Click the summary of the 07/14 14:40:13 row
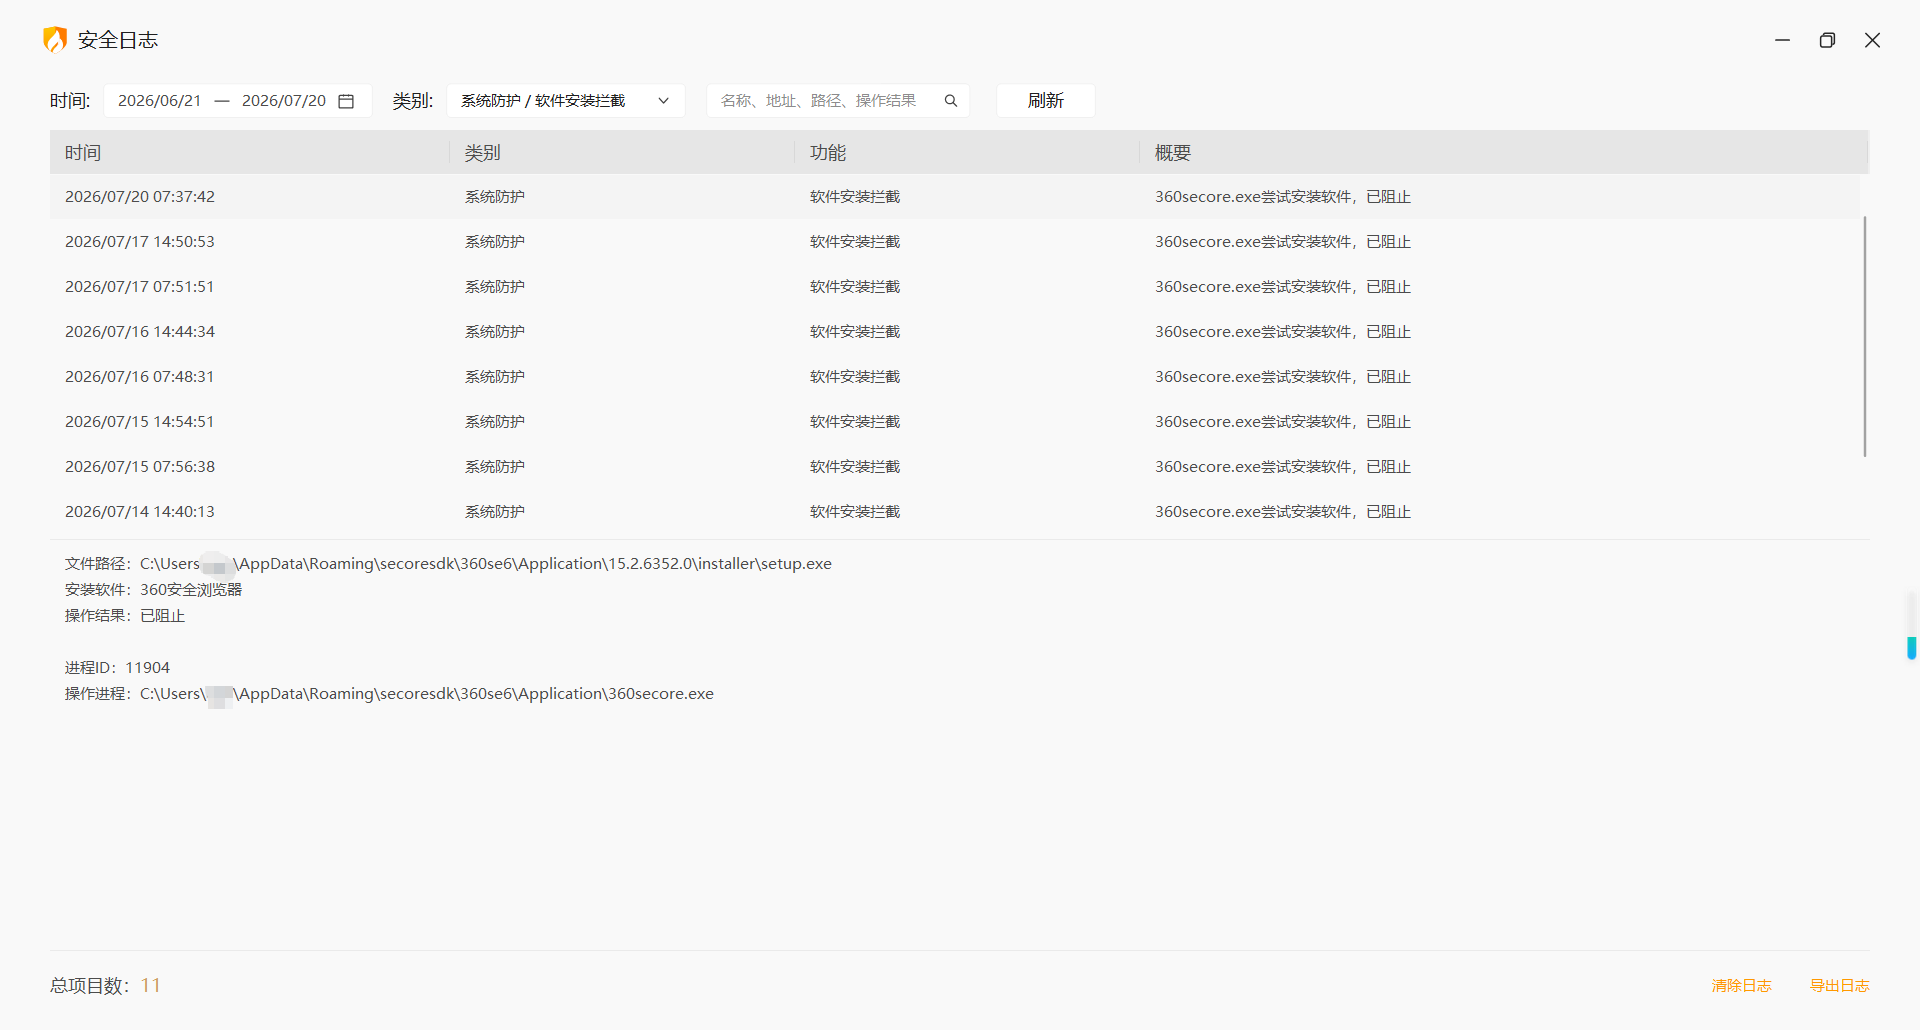The height and width of the screenshot is (1030, 1920). pos(1283,512)
